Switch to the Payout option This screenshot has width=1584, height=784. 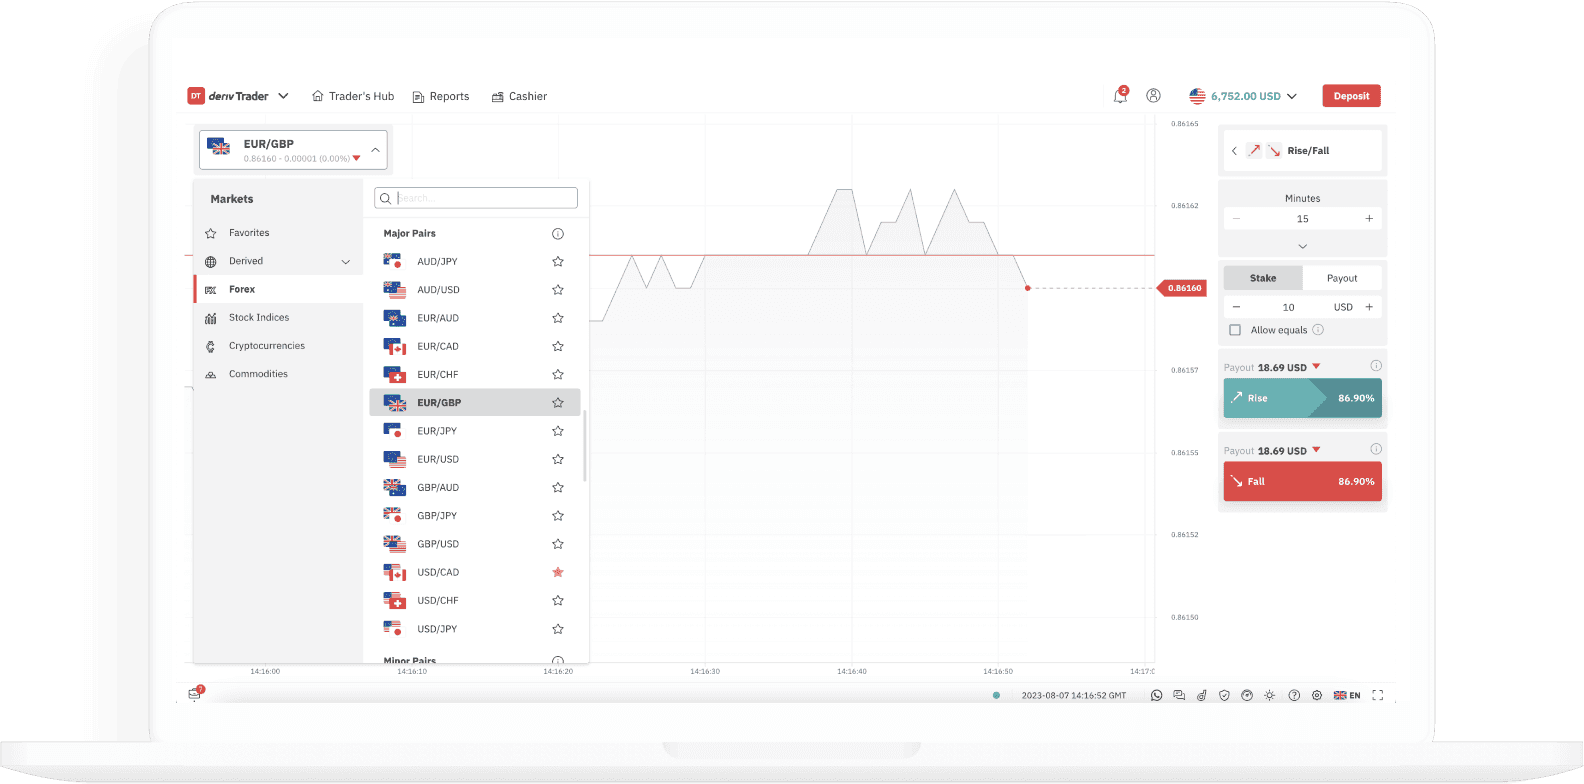[x=1342, y=278]
